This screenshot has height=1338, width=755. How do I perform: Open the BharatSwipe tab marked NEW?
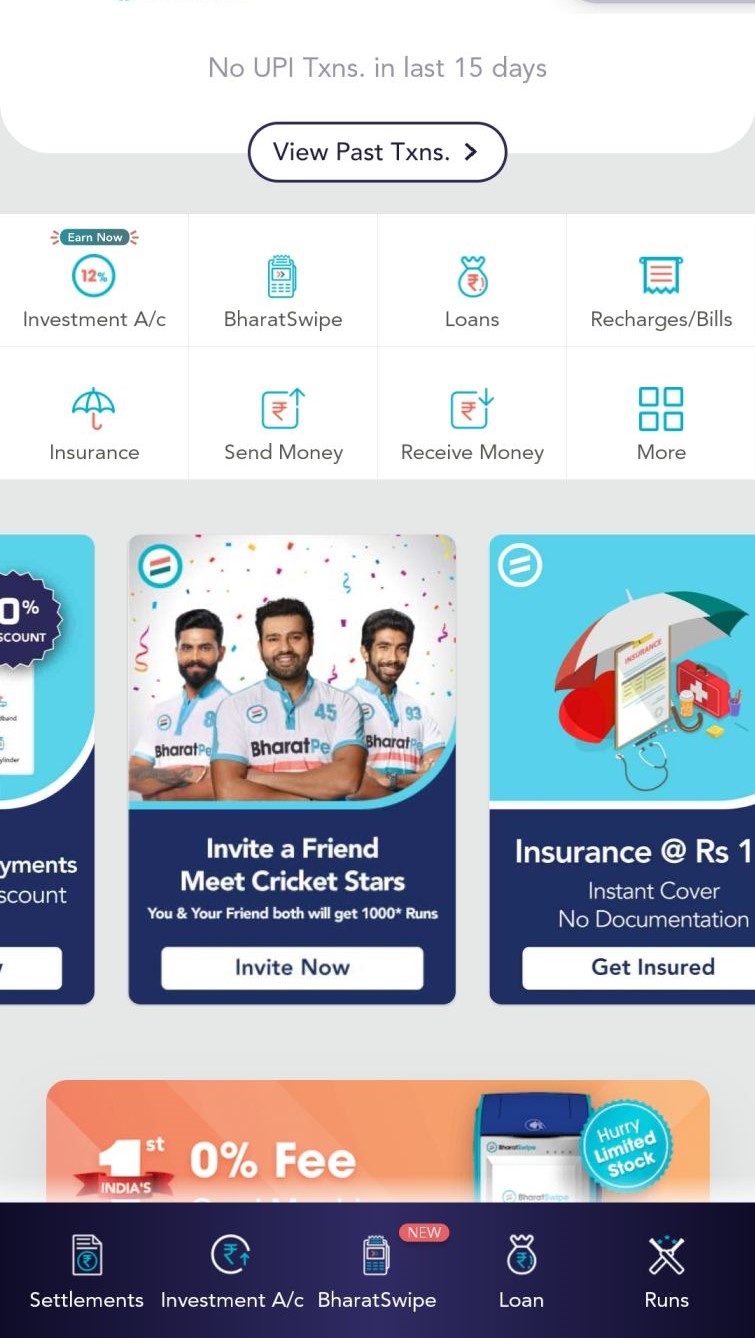(x=377, y=1271)
